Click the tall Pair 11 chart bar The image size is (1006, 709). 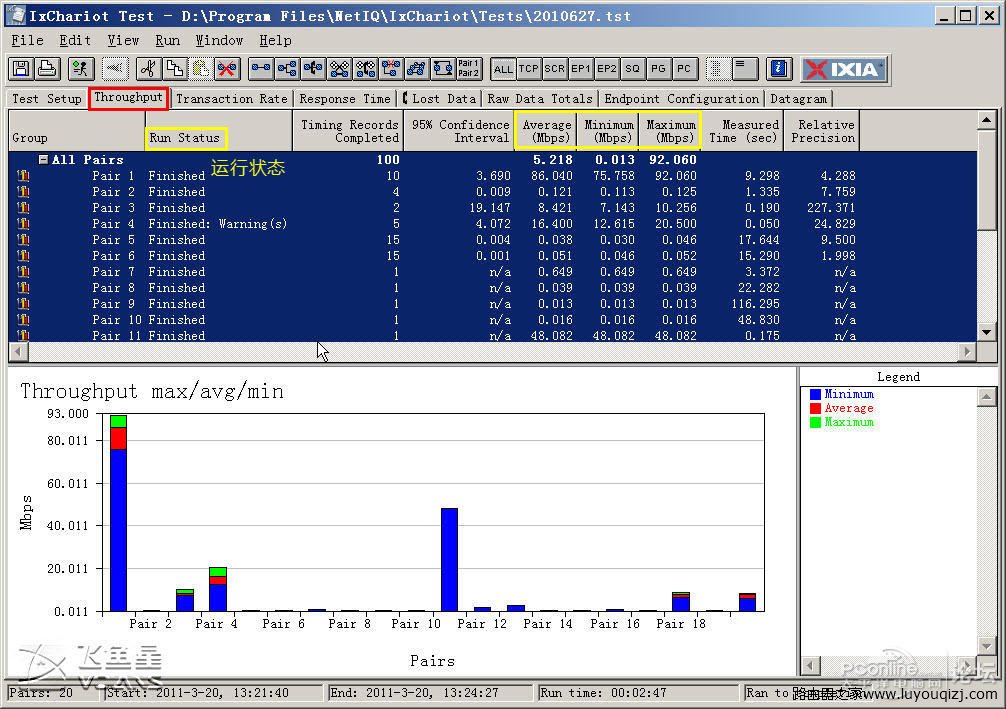click(x=449, y=560)
